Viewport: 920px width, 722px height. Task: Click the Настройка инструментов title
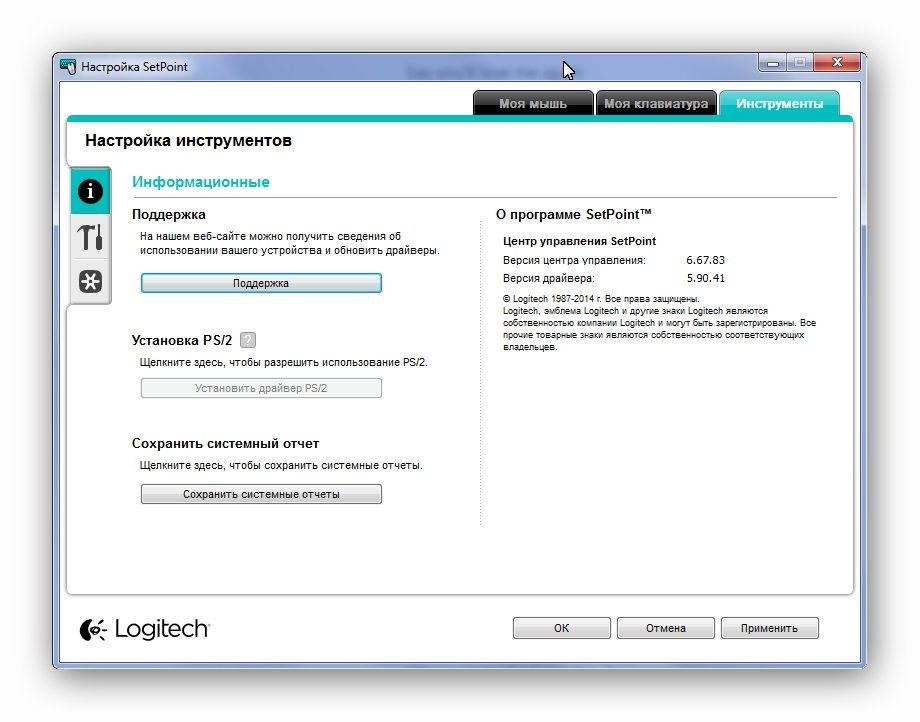coord(188,141)
